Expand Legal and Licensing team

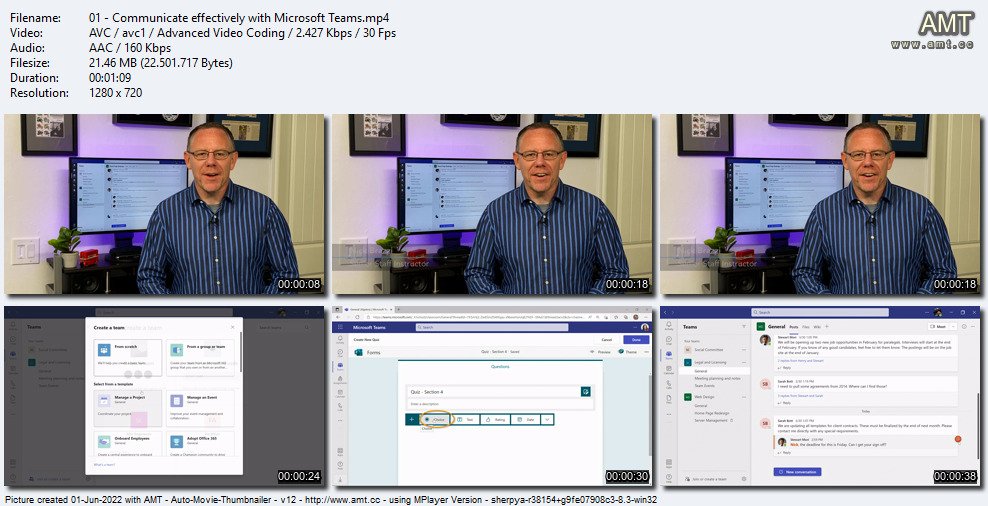pyautogui.click(x=709, y=362)
